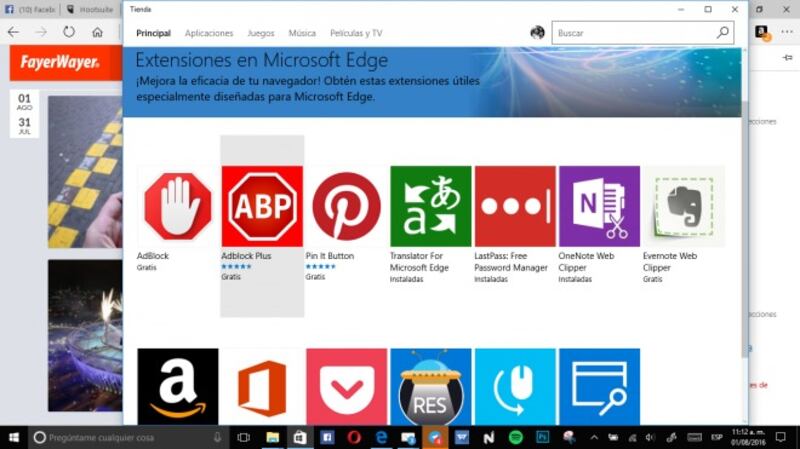
Task: Open the Amazon extension tile
Action: (178, 387)
